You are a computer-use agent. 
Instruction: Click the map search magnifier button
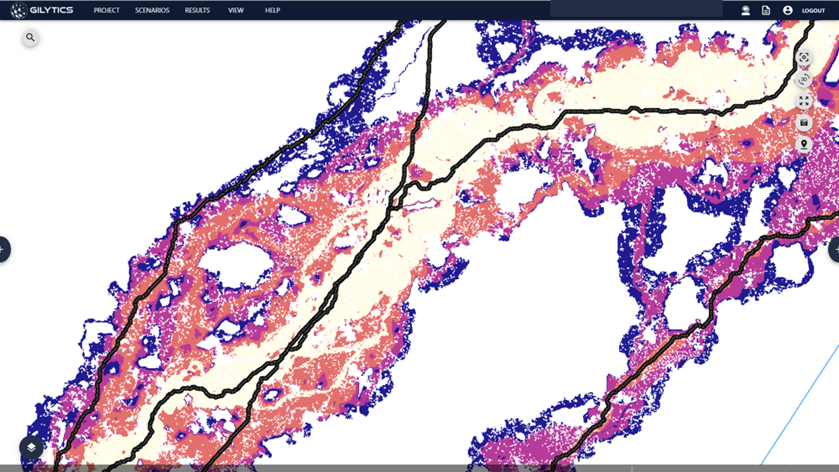point(30,37)
